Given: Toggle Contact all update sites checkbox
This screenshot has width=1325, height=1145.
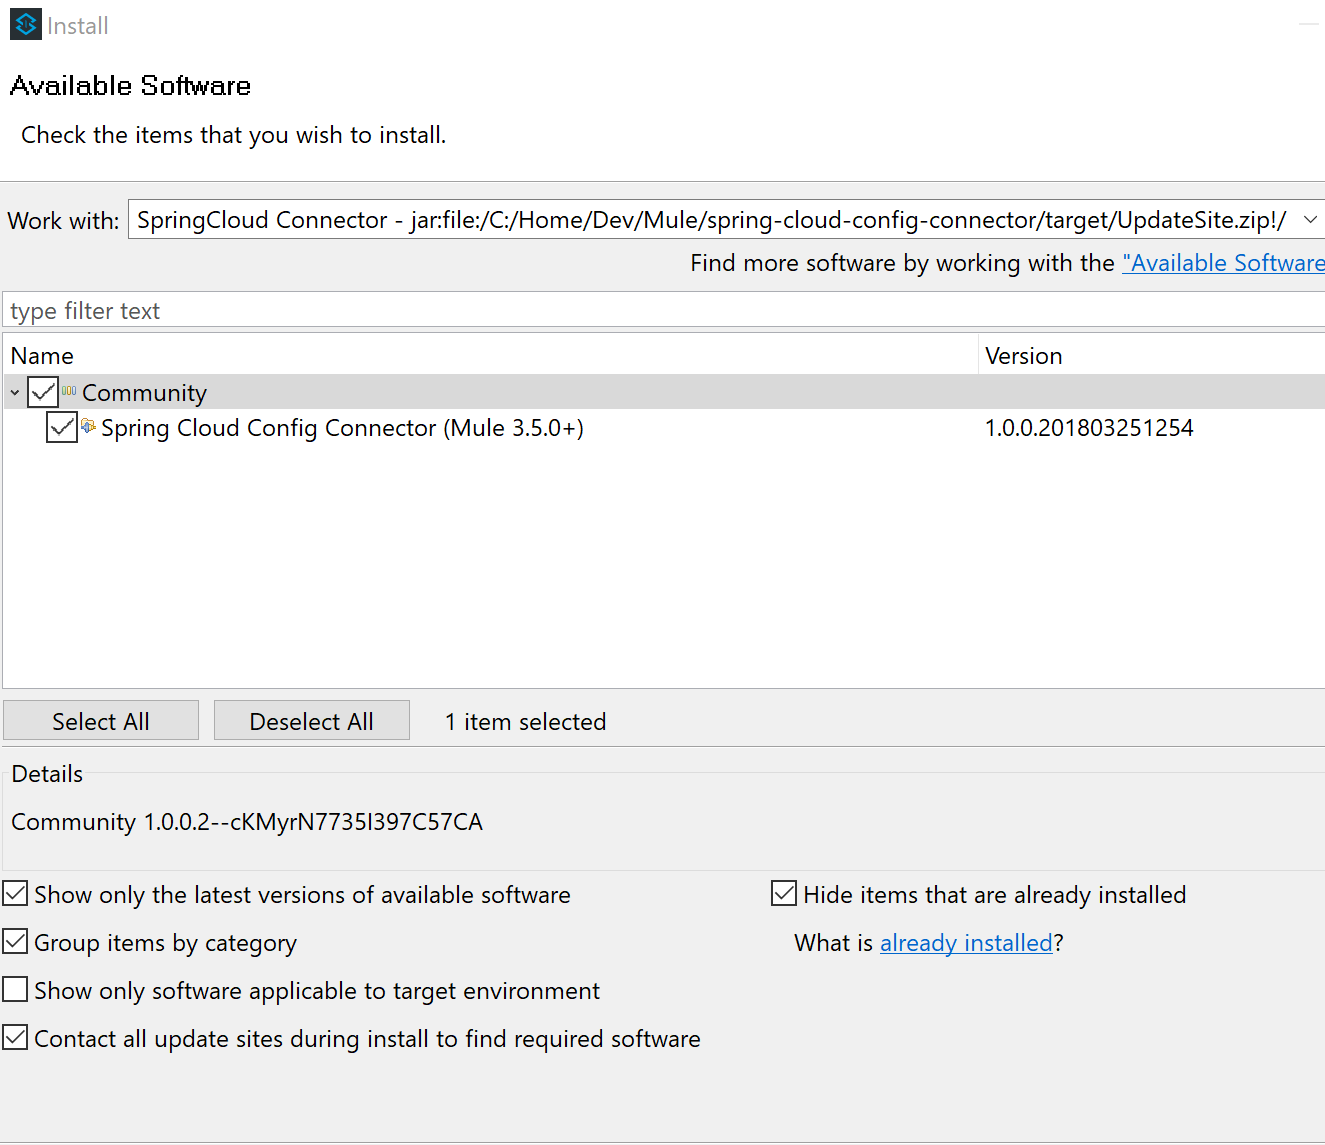Looking at the screenshot, I should 16,1038.
